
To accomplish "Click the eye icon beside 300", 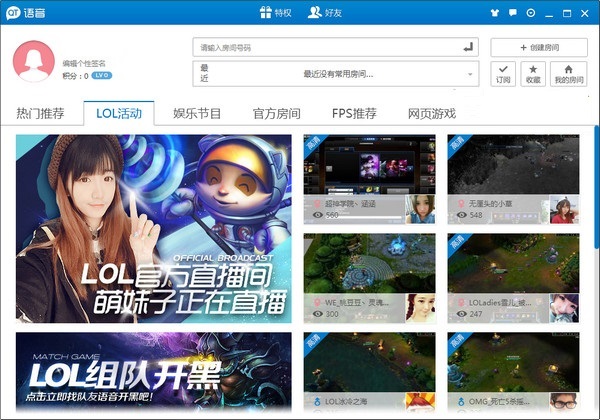I will point(318,314).
